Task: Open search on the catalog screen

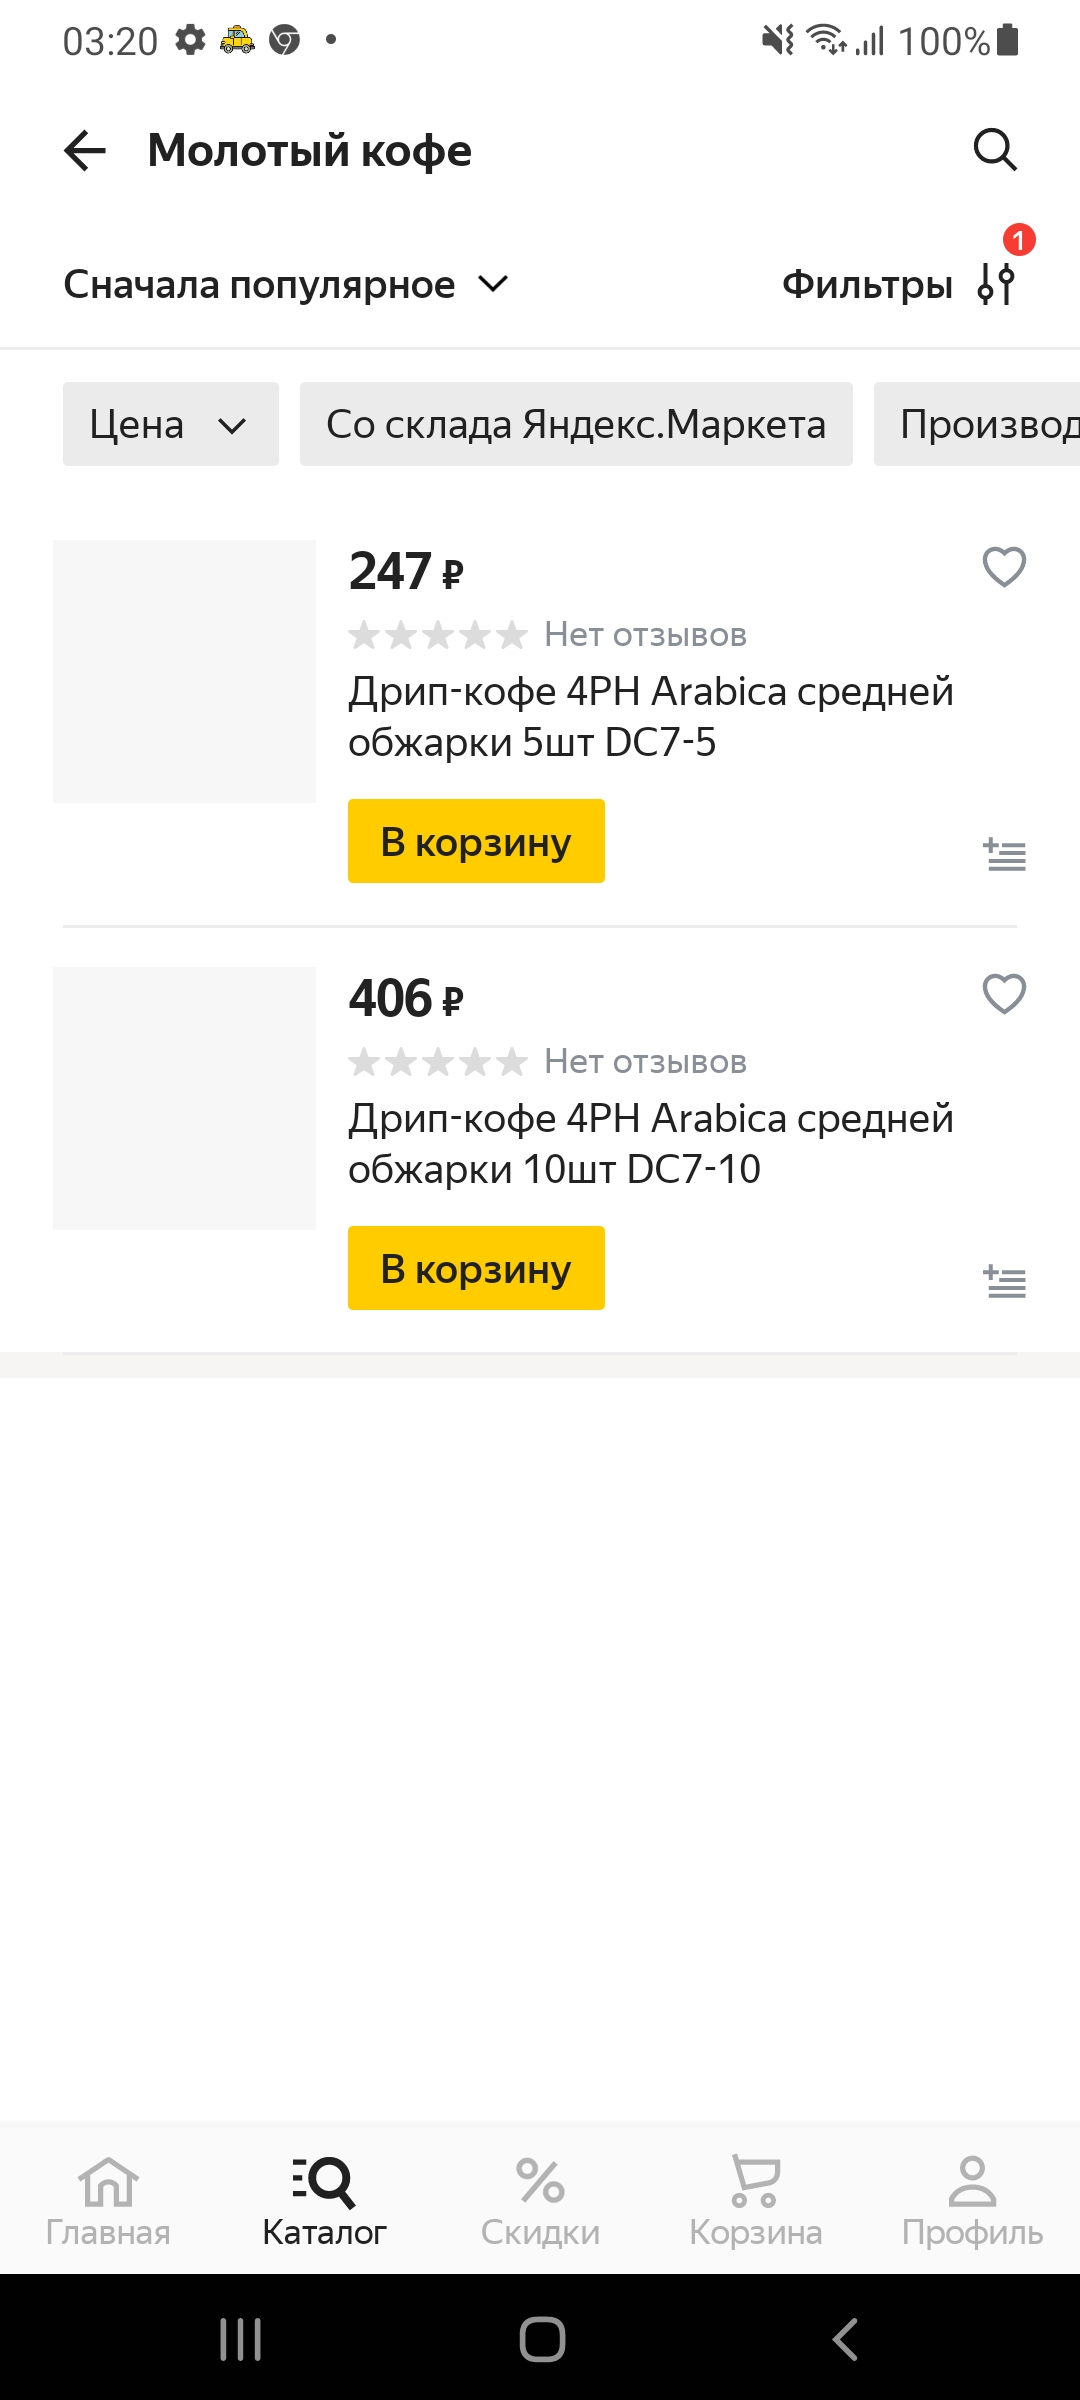Action: click(993, 152)
